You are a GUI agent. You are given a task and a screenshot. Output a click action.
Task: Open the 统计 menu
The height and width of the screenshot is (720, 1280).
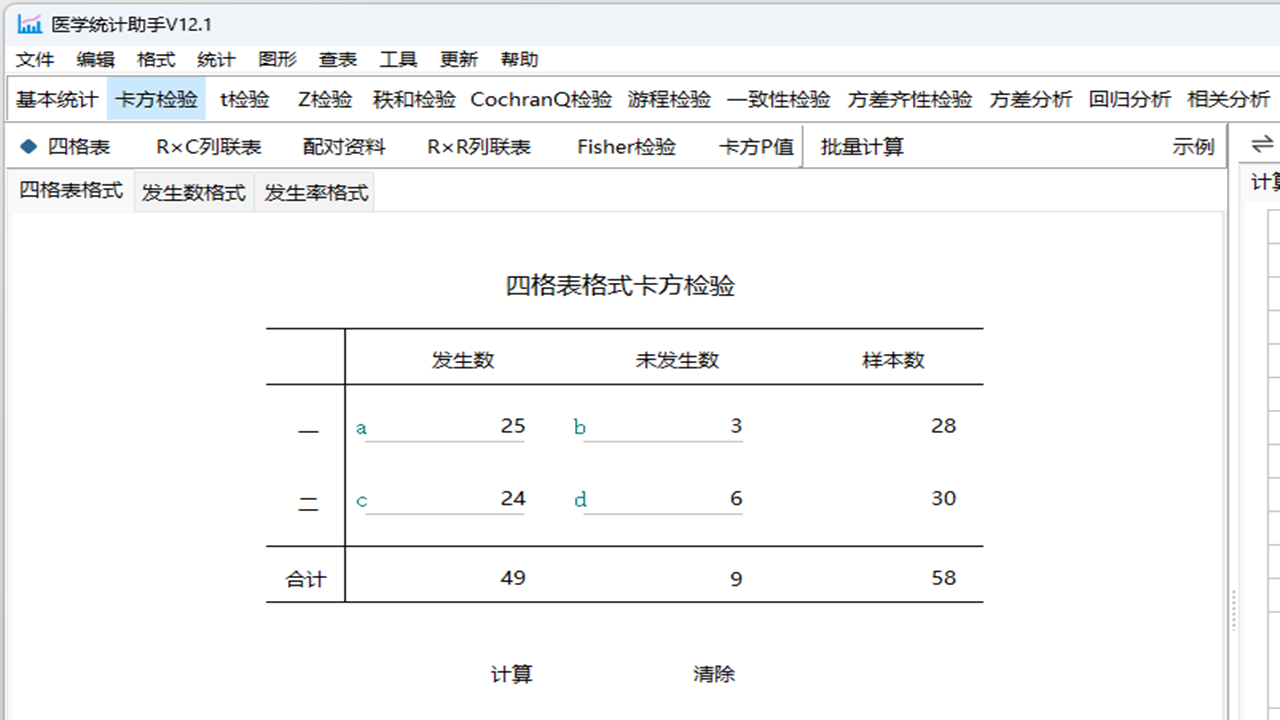pyautogui.click(x=215, y=59)
